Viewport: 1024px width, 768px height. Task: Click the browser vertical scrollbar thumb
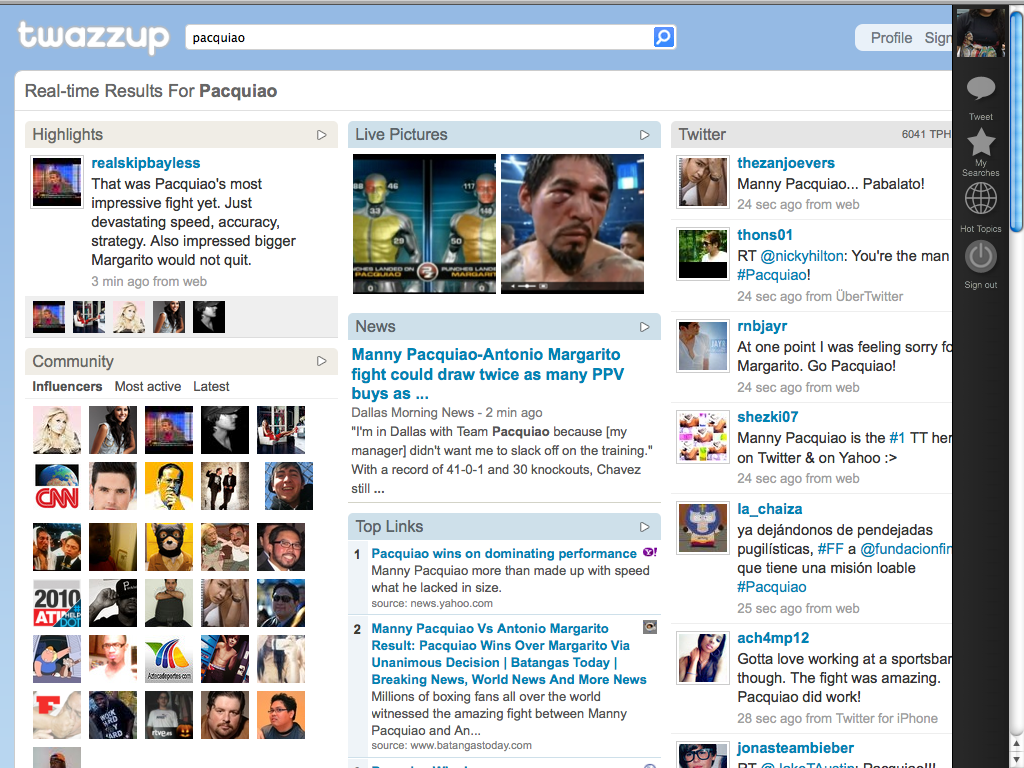pyautogui.click(x=1016, y=121)
